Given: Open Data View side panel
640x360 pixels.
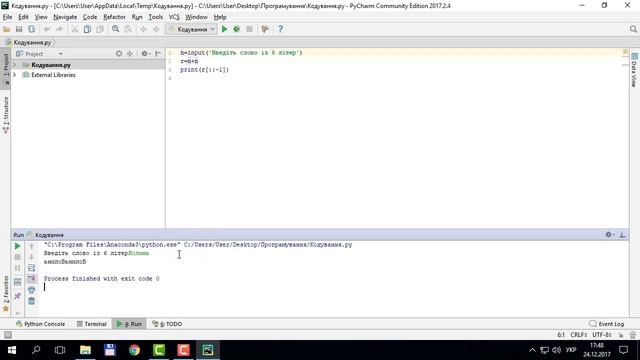Looking at the screenshot, I should click(634, 70).
